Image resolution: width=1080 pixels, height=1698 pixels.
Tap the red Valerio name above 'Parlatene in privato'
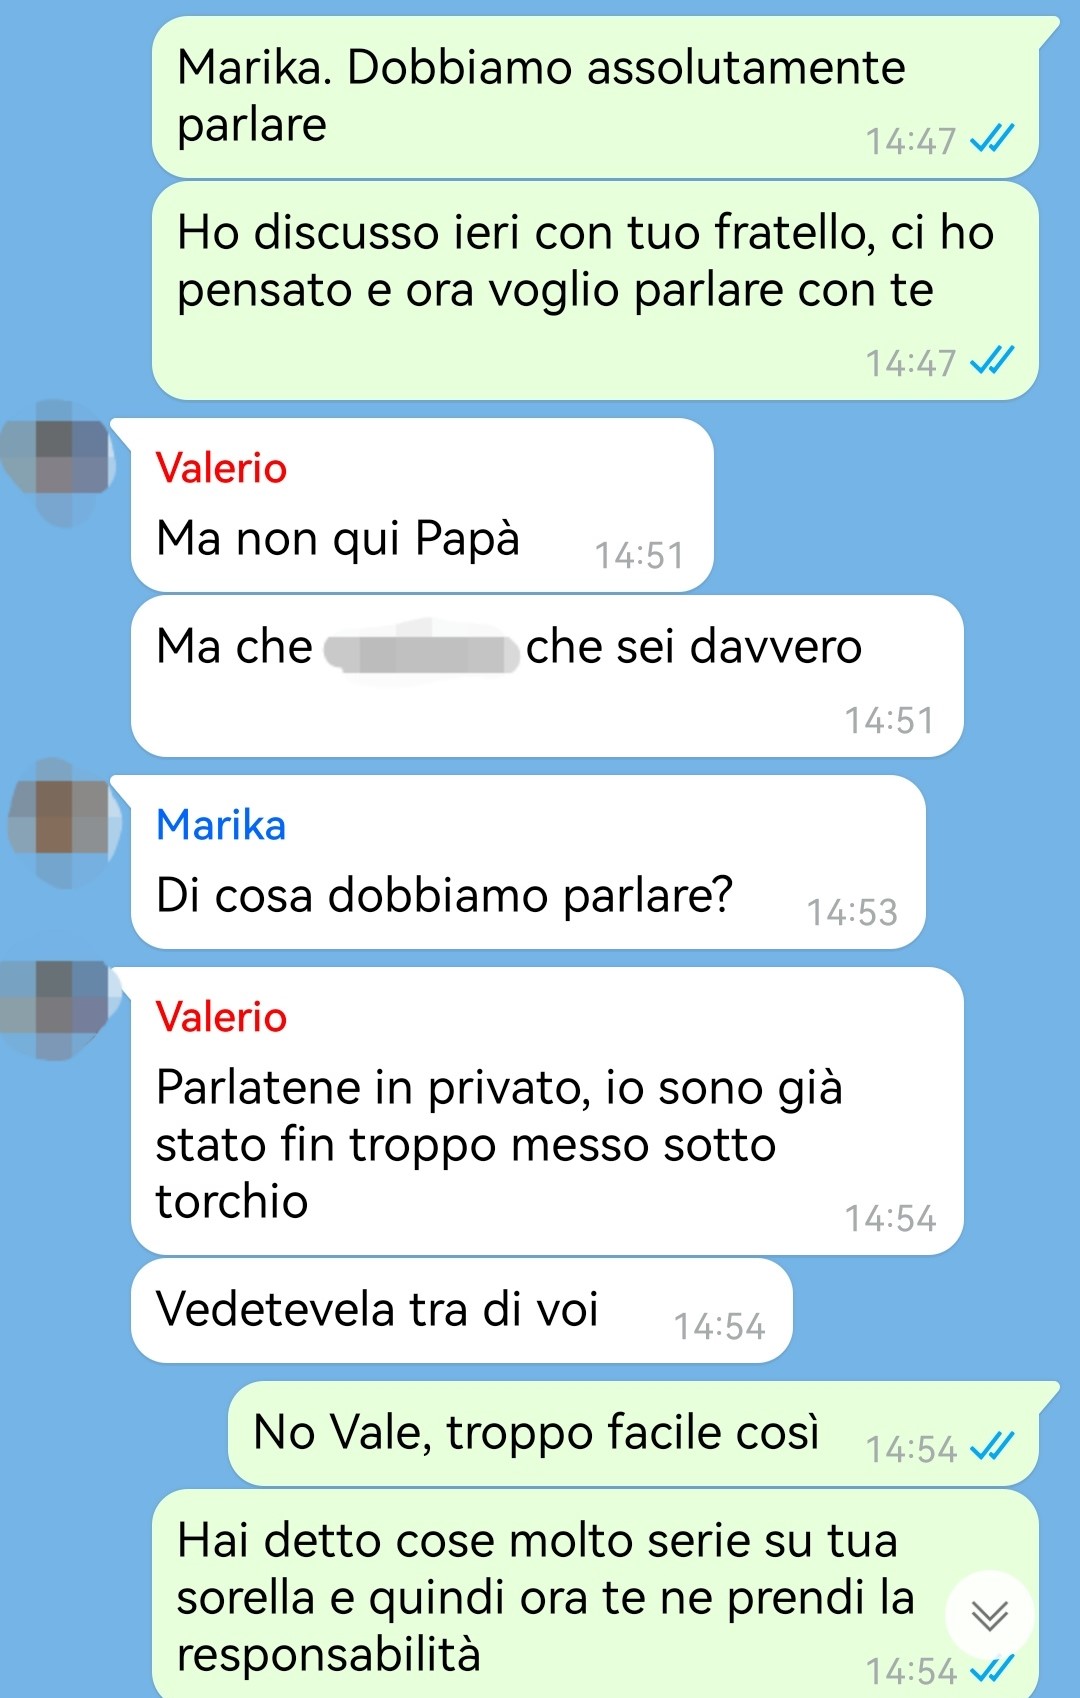(x=221, y=1017)
